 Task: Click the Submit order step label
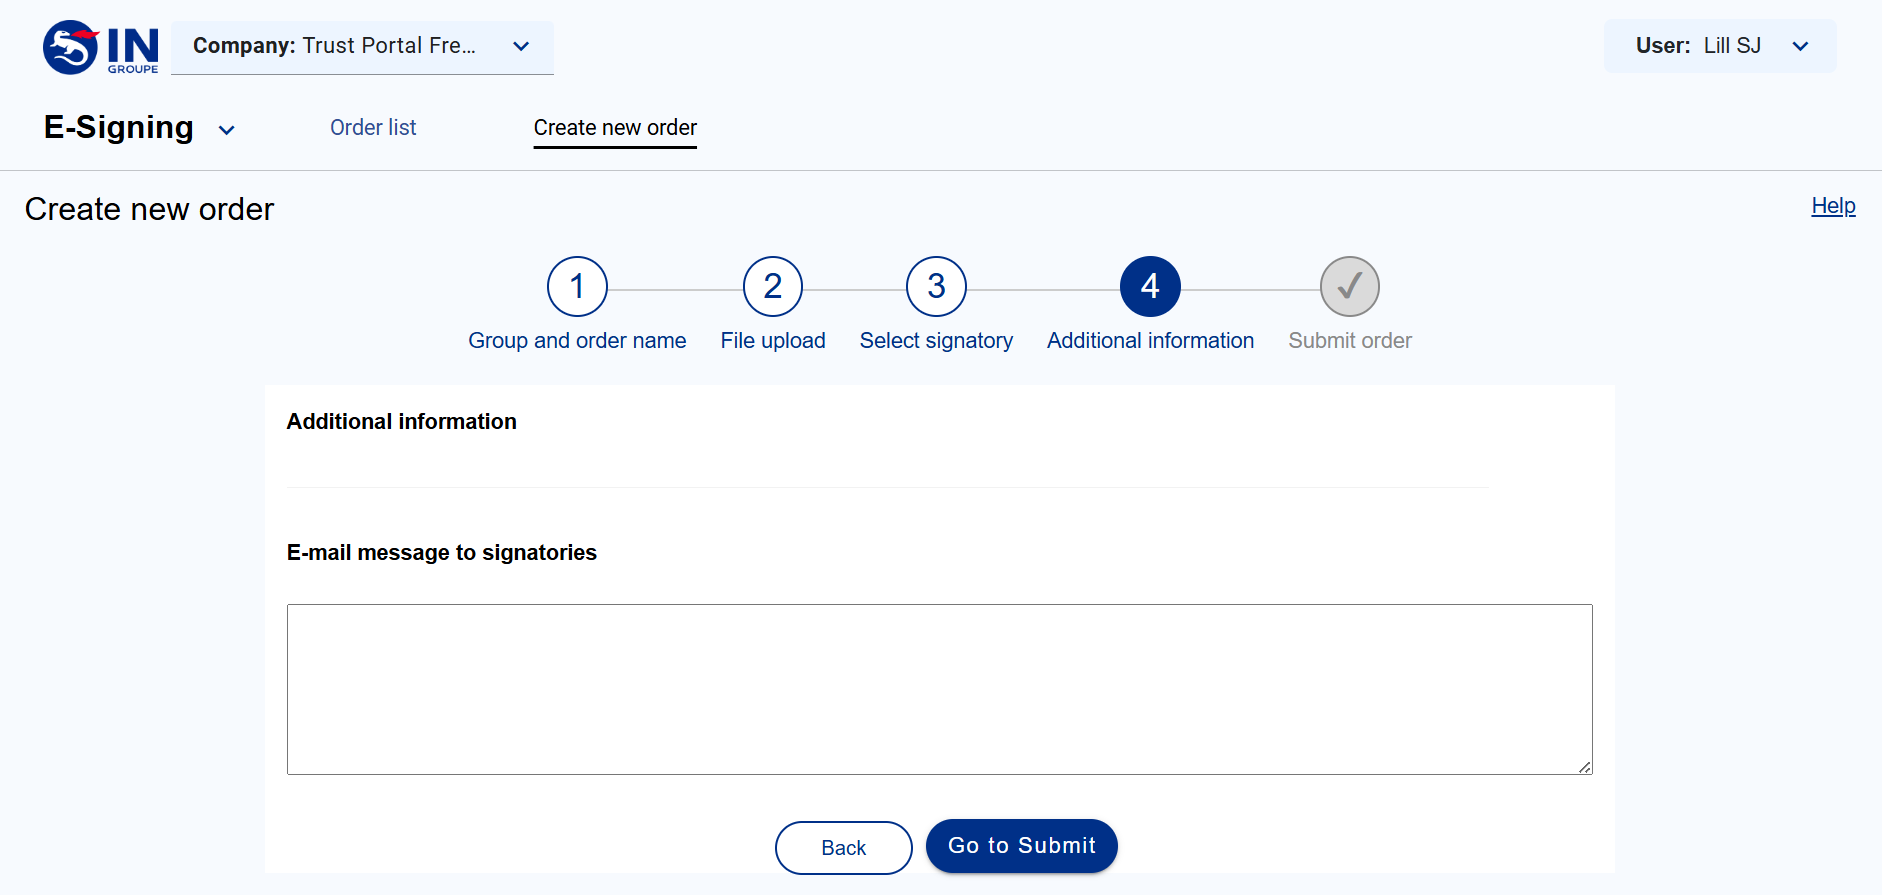[x=1350, y=341]
